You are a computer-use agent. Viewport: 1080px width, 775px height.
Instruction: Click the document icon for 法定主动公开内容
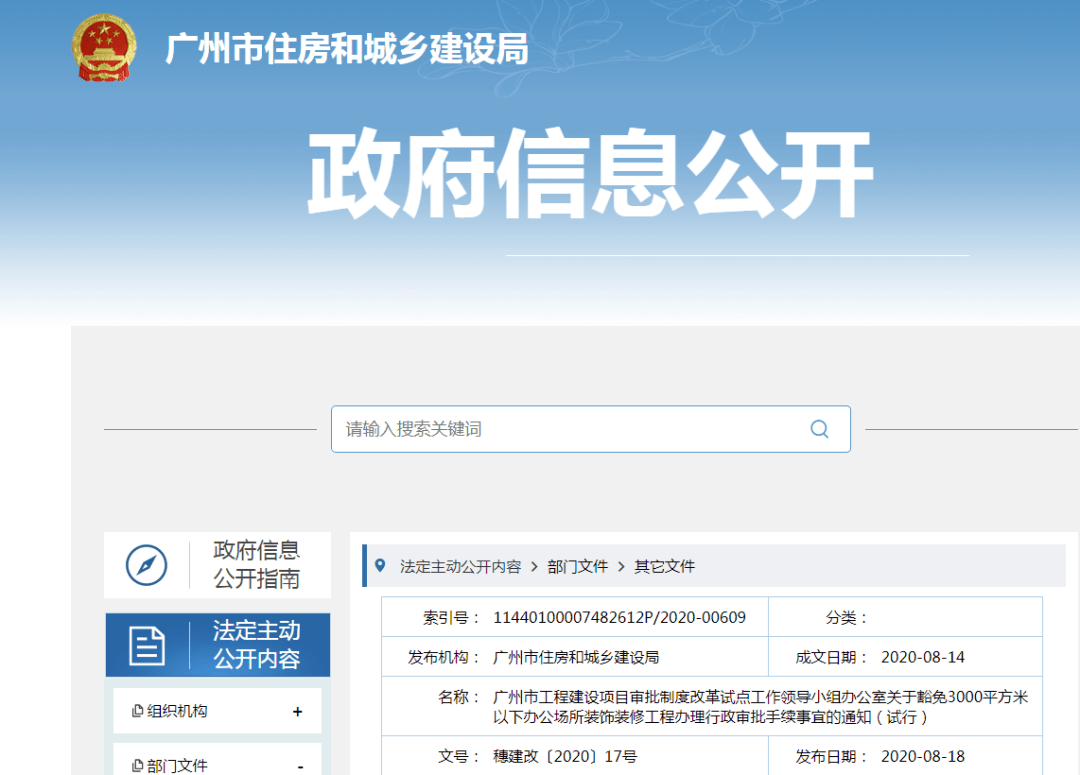coord(147,645)
